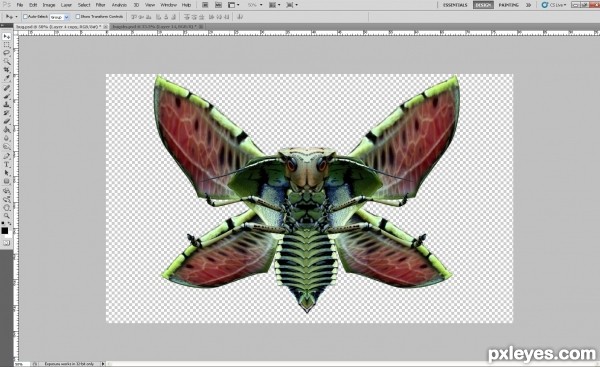
Task: Select the Dodge tool
Action: click(7, 147)
